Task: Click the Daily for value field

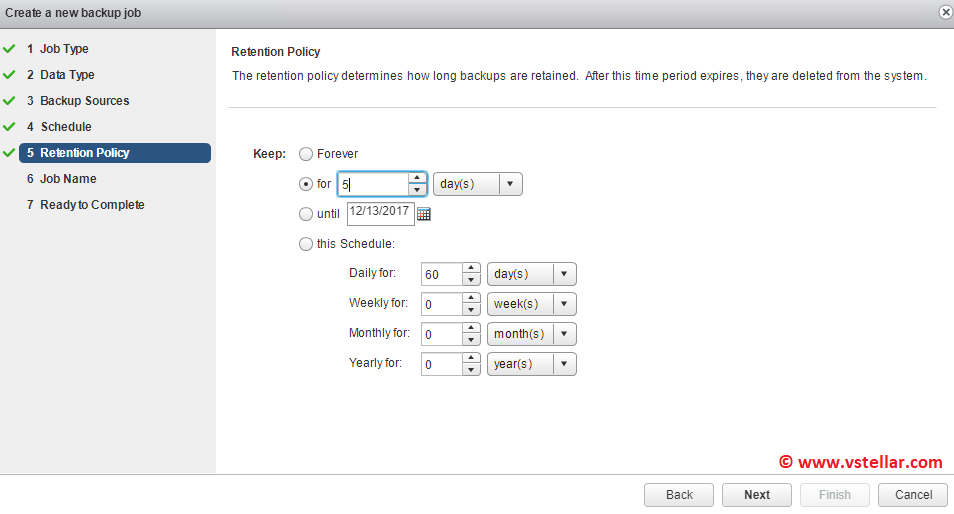Action: coord(442,274)
